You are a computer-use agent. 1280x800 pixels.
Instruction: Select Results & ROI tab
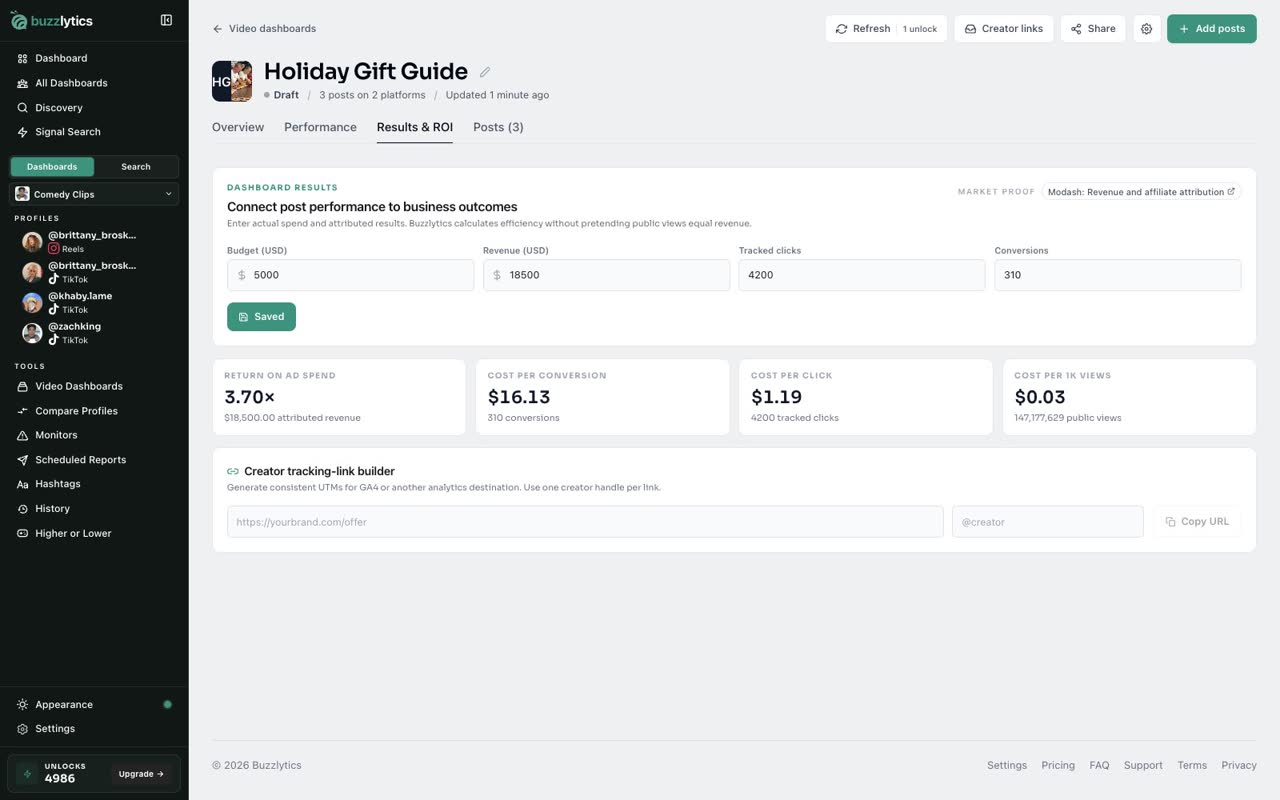tap(415, 127)
